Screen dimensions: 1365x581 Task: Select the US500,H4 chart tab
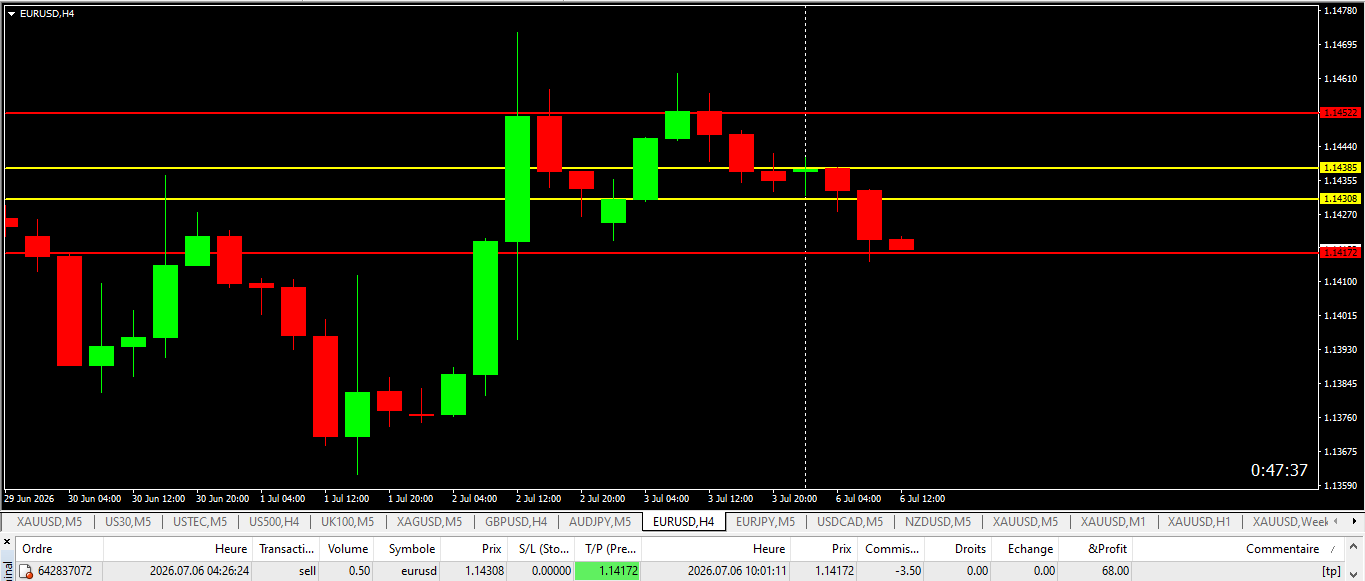pos(274,521)
